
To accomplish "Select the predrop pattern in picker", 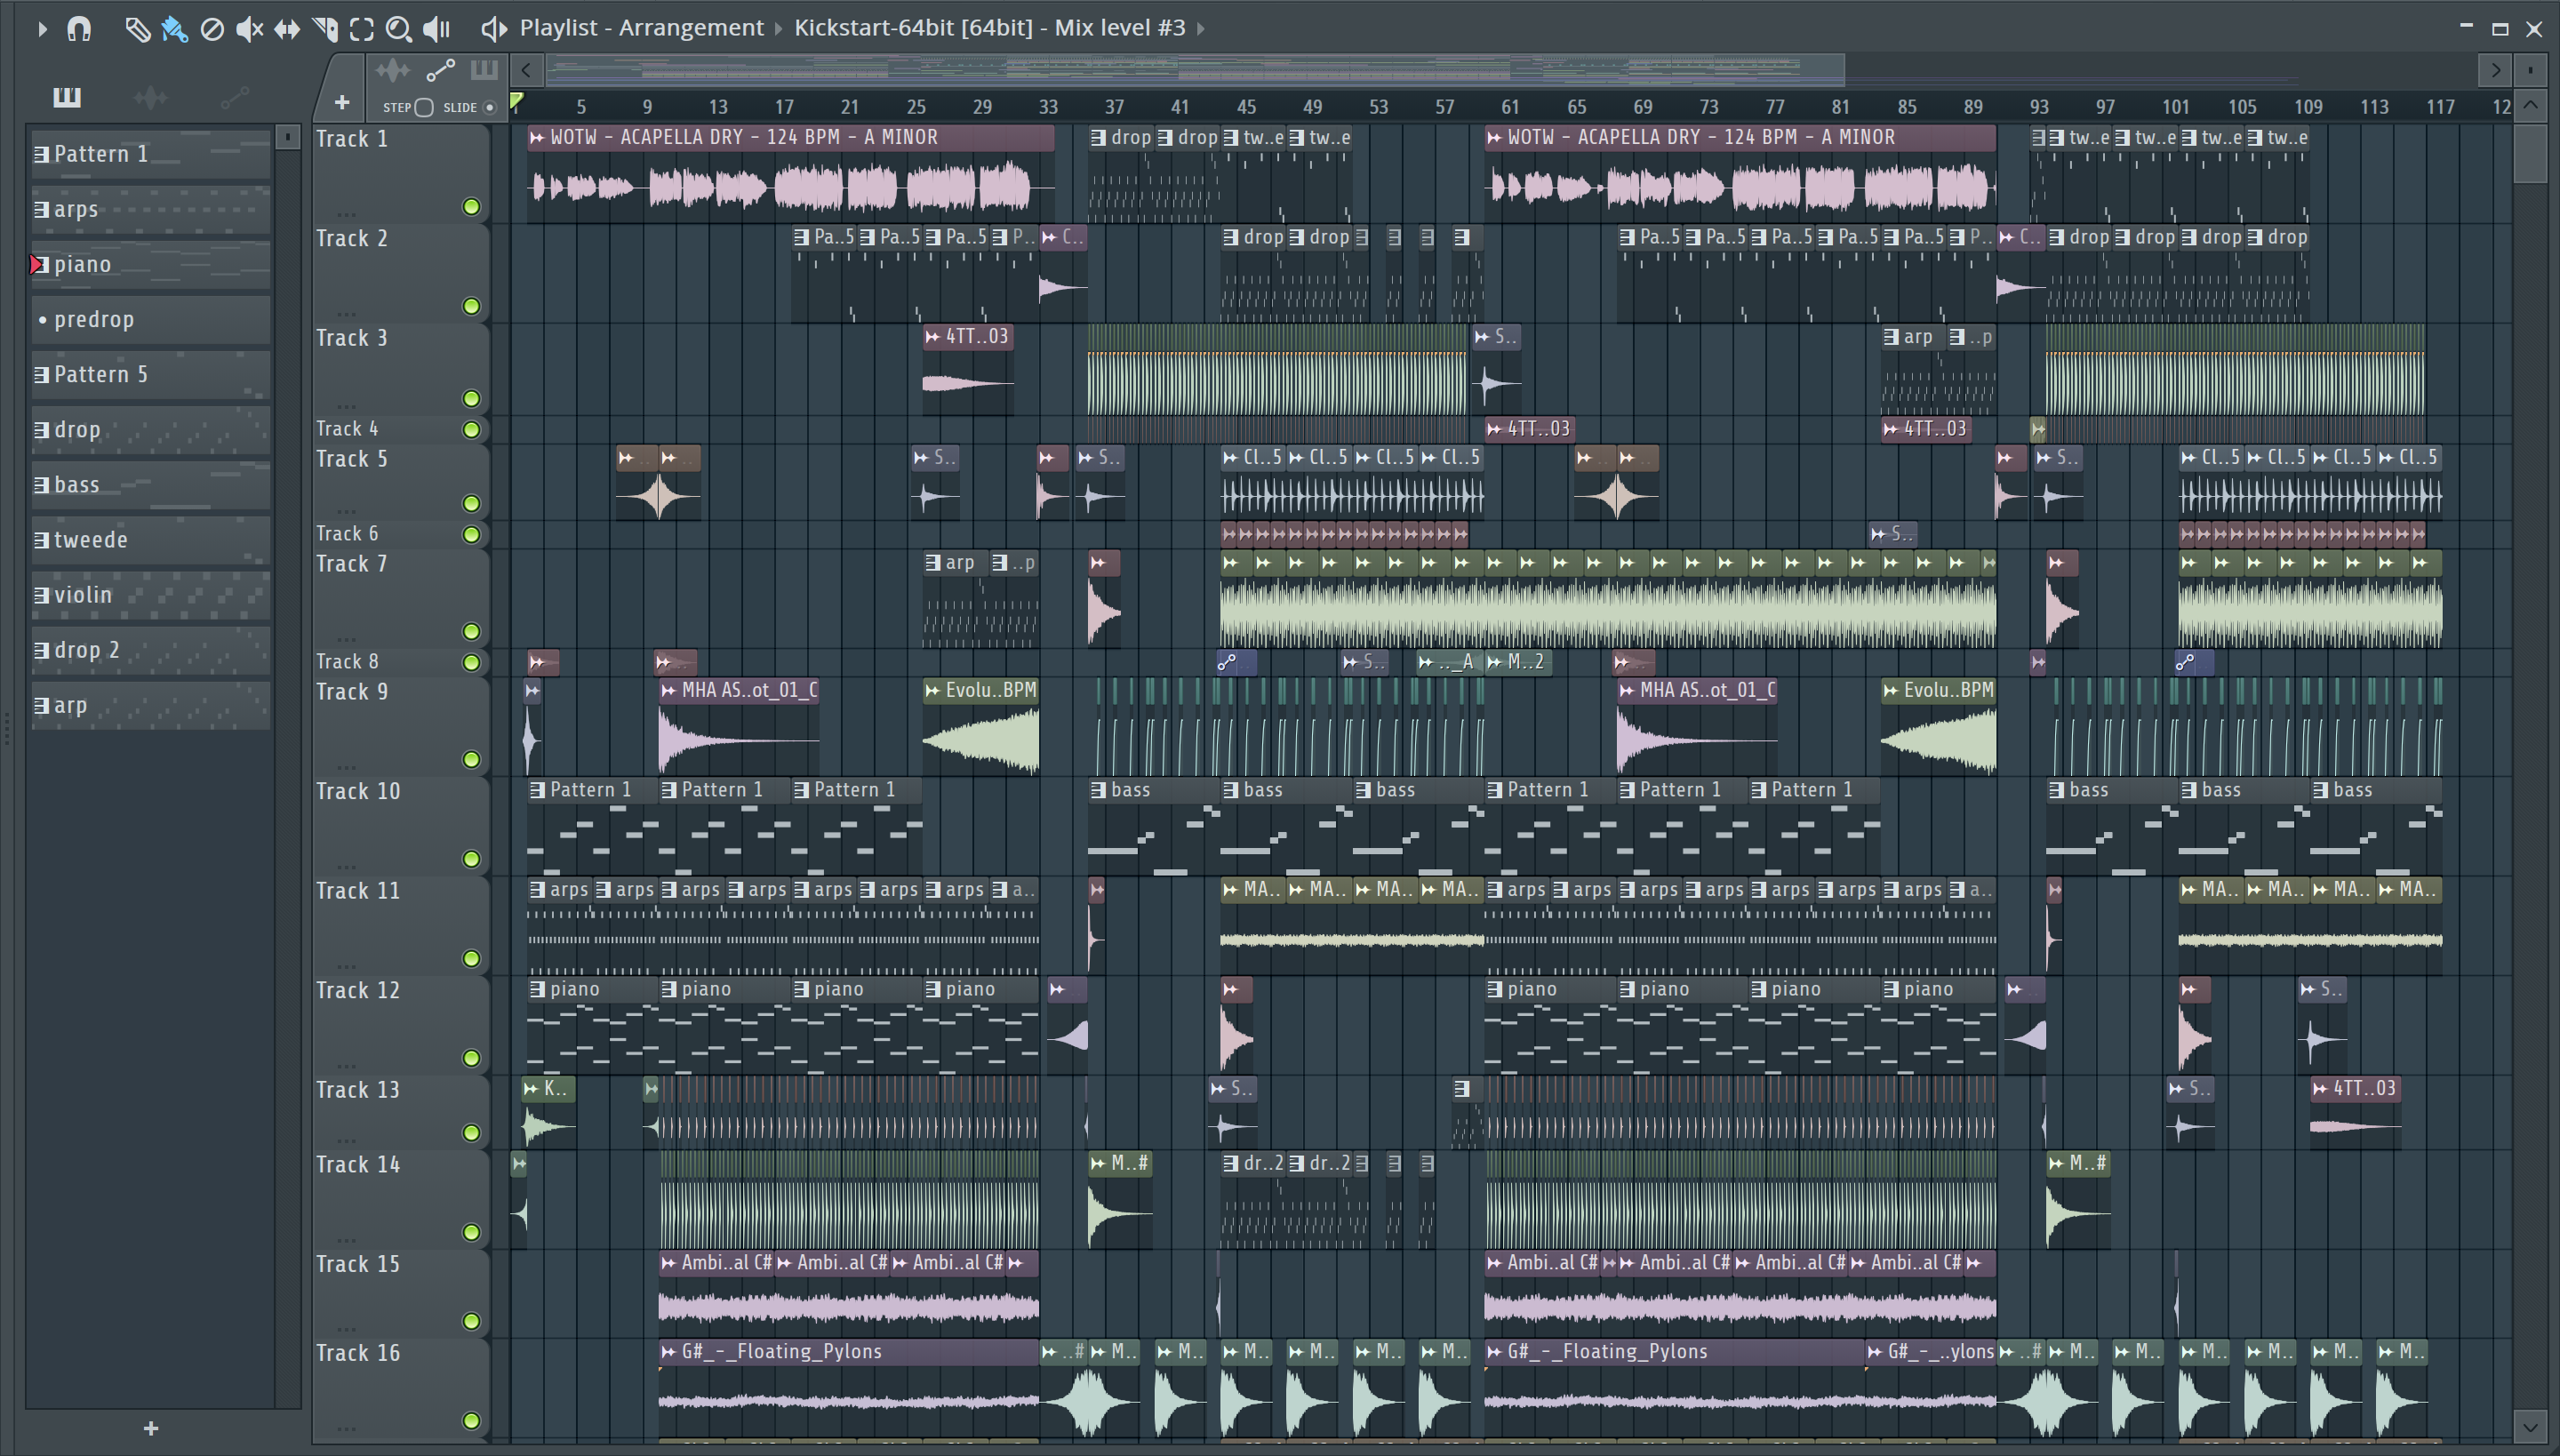I will (151, 319).
